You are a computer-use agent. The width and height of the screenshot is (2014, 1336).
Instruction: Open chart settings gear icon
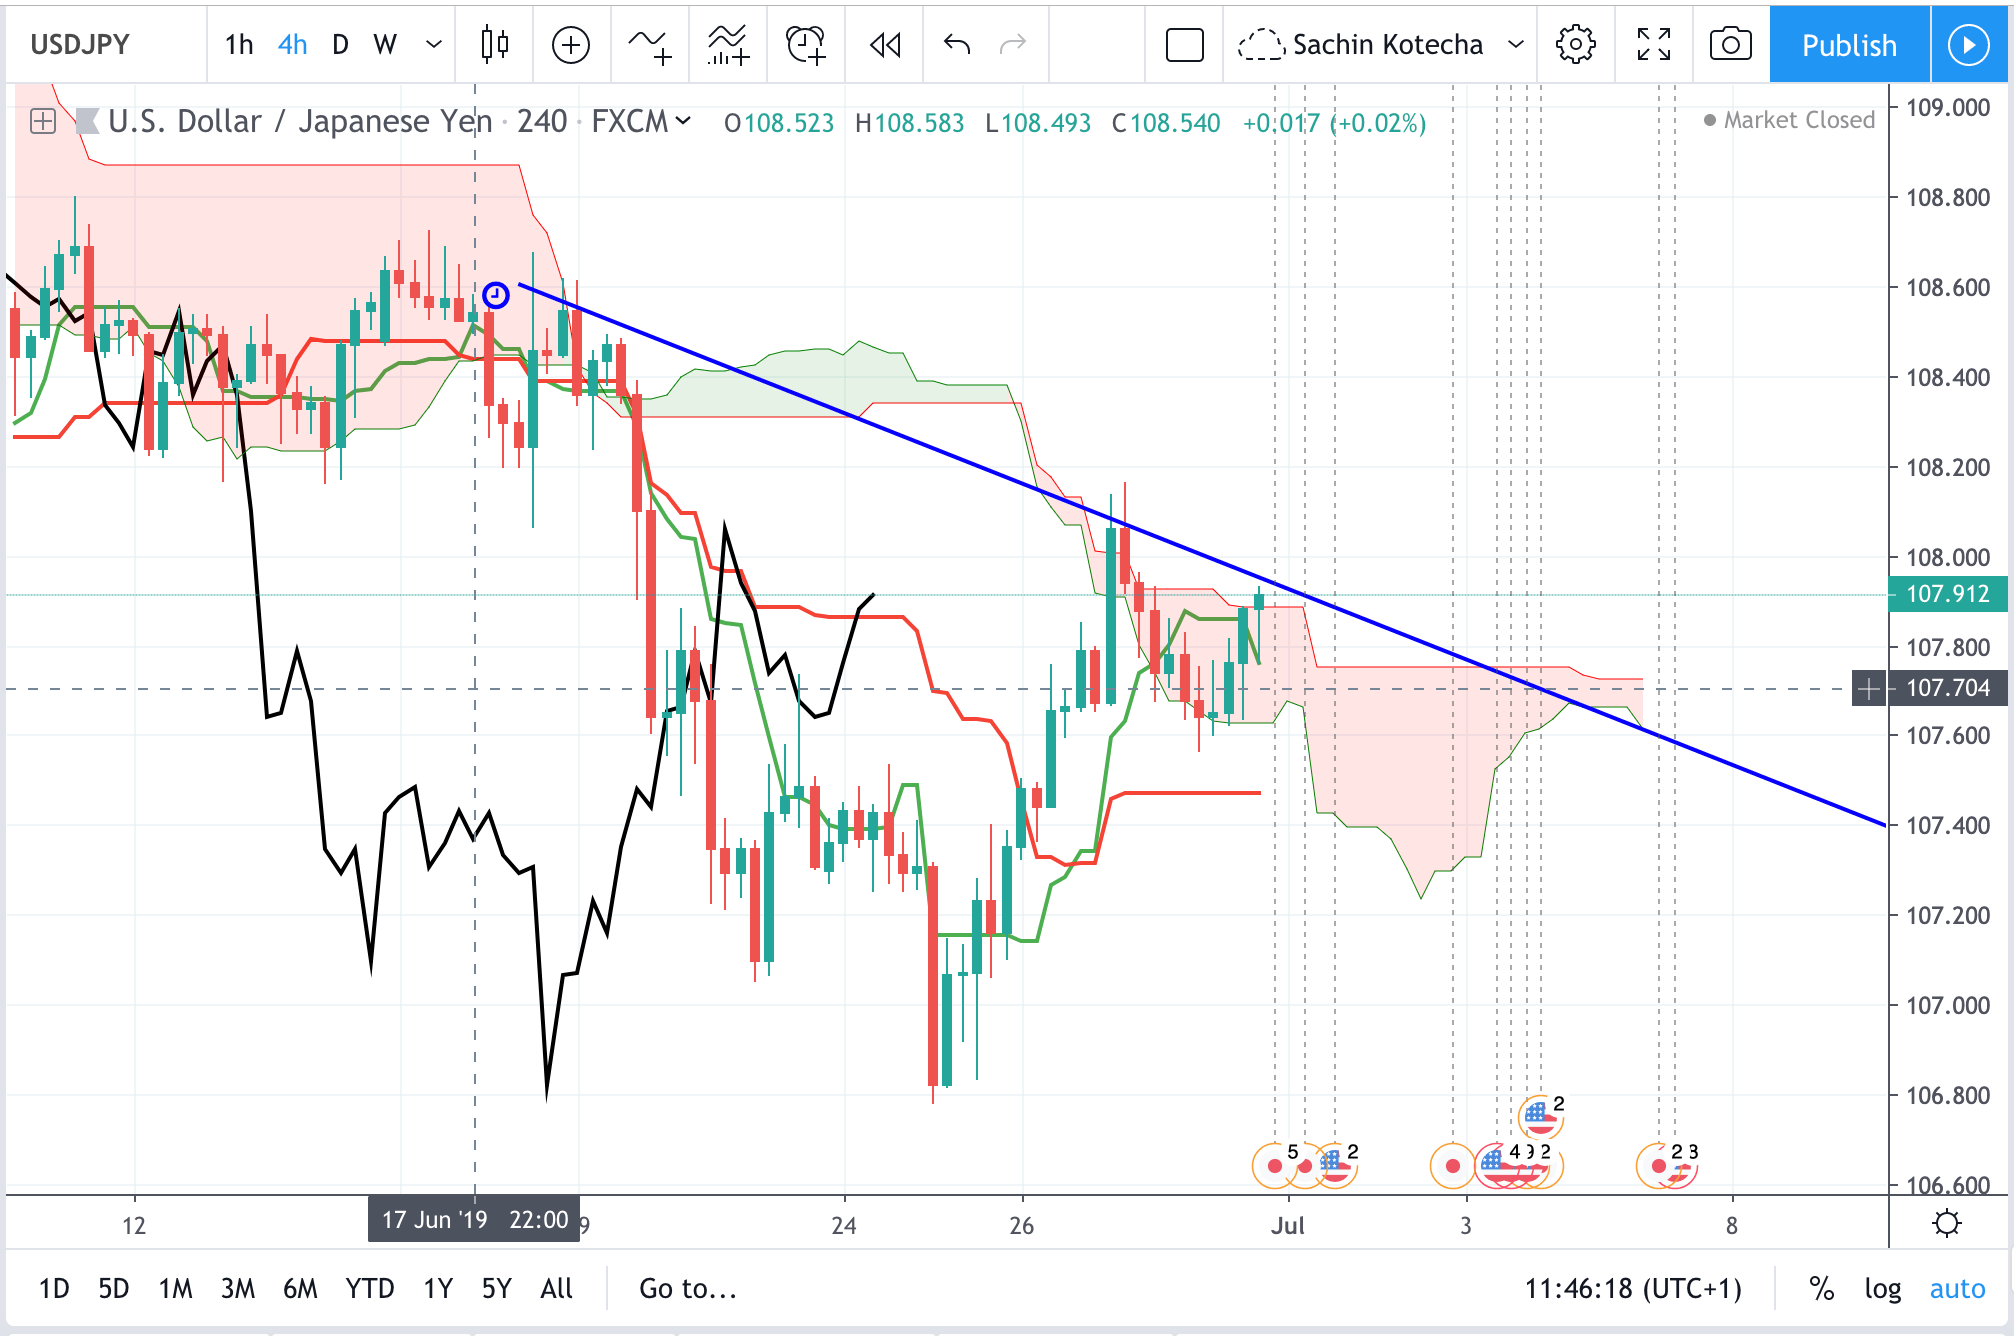(1576, 44)
